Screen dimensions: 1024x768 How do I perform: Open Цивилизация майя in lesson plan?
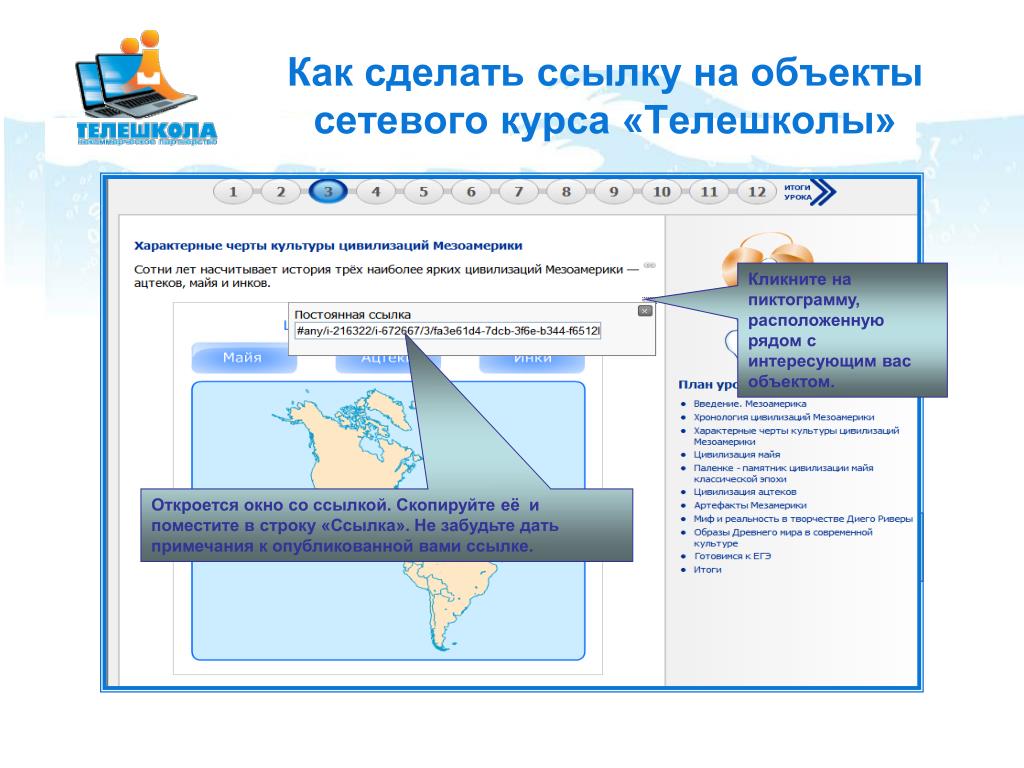[736, 454]
